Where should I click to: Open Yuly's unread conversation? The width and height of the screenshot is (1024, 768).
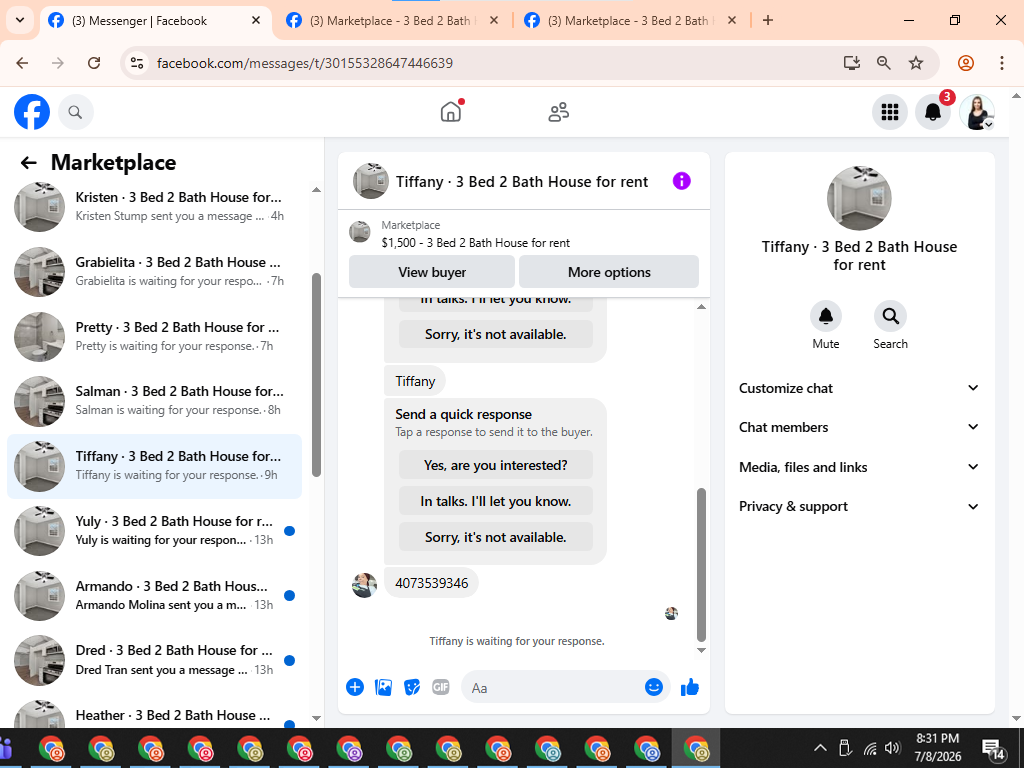(x=155, y=530)
